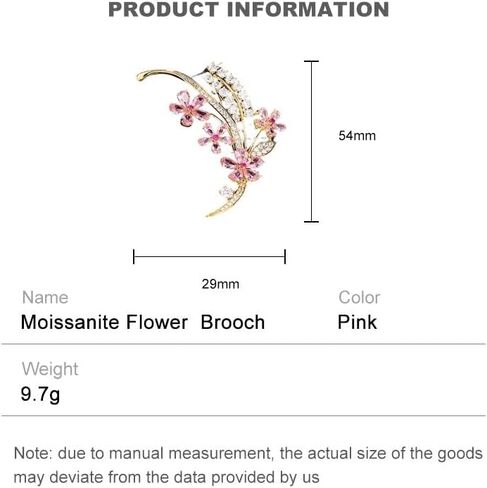Select the 54mm height label
This screenshot has height=488, width=487.
357,136
